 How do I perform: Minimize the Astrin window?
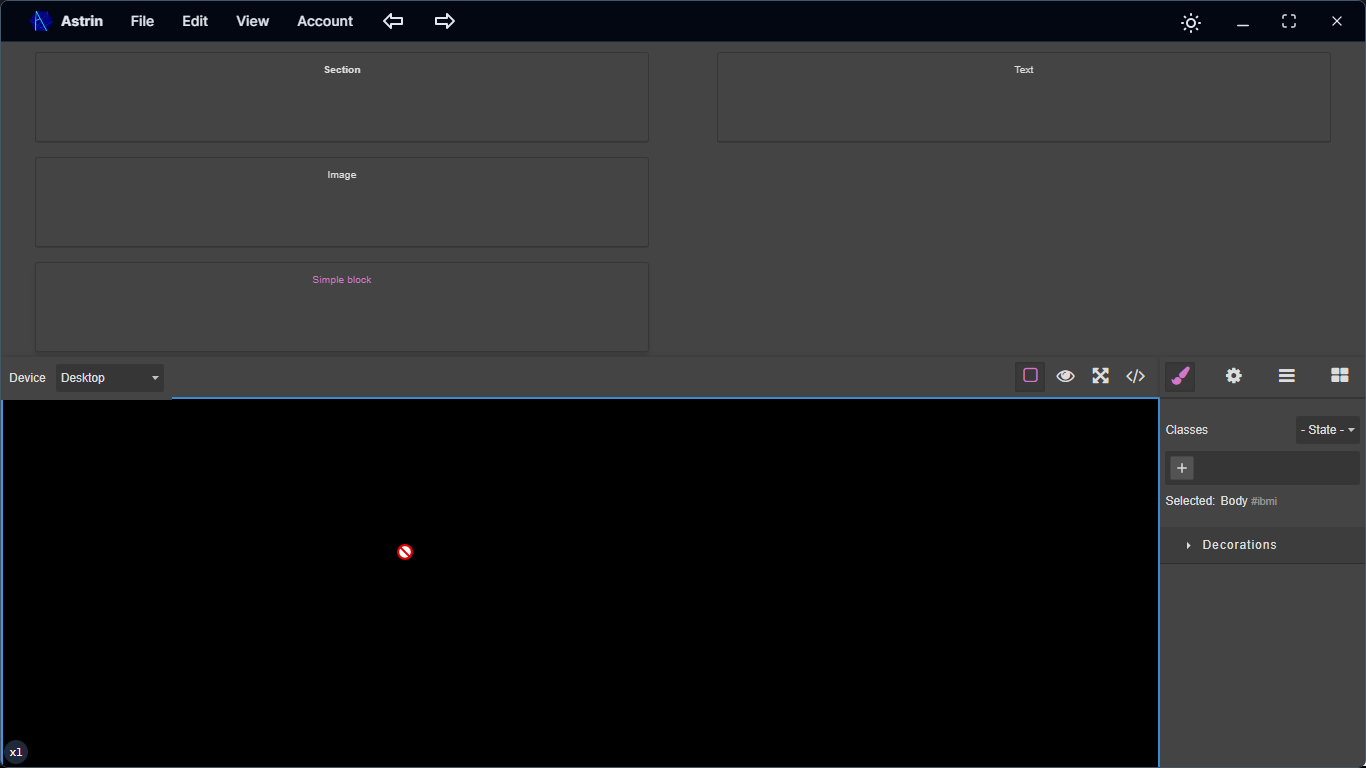[1243, 22]
